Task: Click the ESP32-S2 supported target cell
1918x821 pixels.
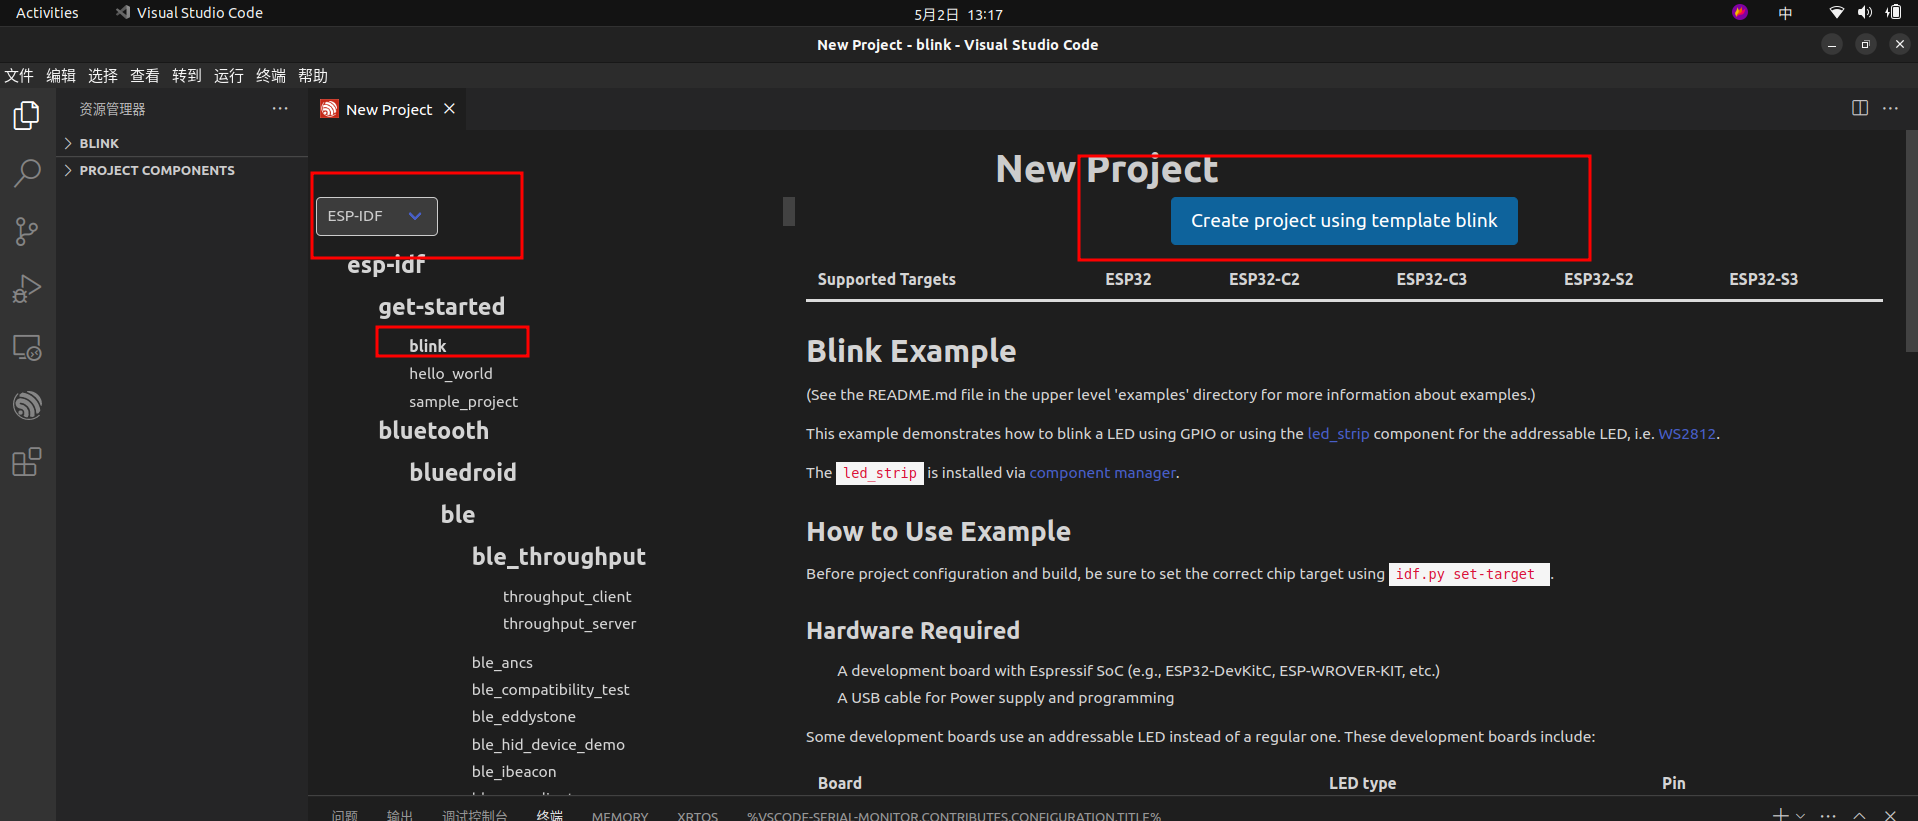Action: 1598,279
